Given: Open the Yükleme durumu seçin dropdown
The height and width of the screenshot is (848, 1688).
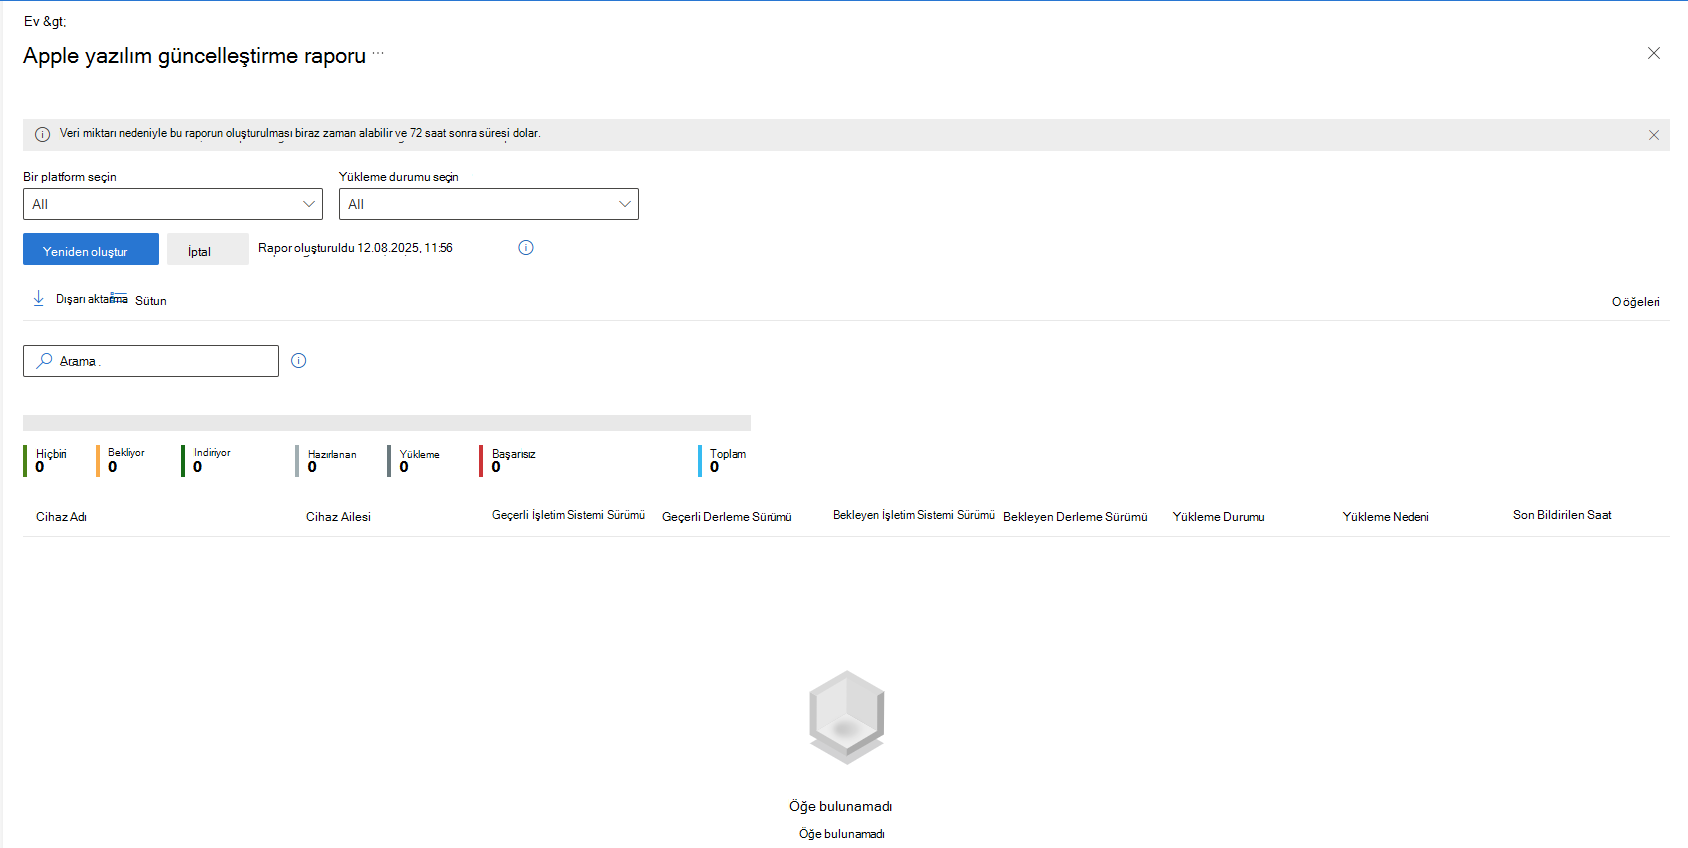Looking at the screenshot, I should [489, 204].
